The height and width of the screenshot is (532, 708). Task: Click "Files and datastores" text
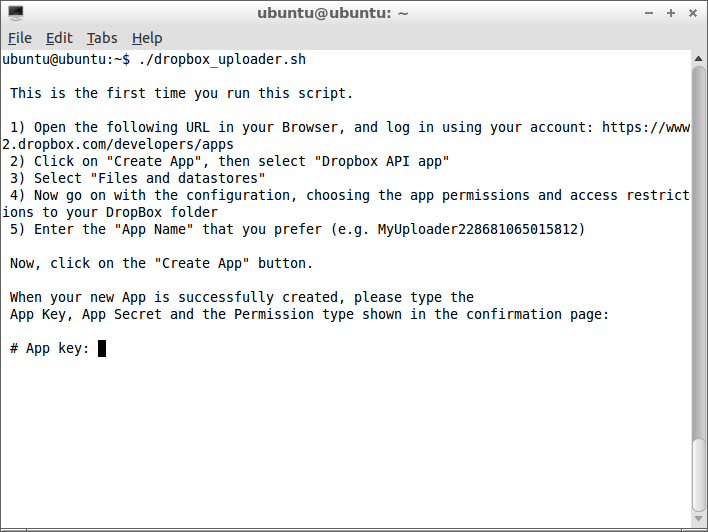[x=178, y=178]
